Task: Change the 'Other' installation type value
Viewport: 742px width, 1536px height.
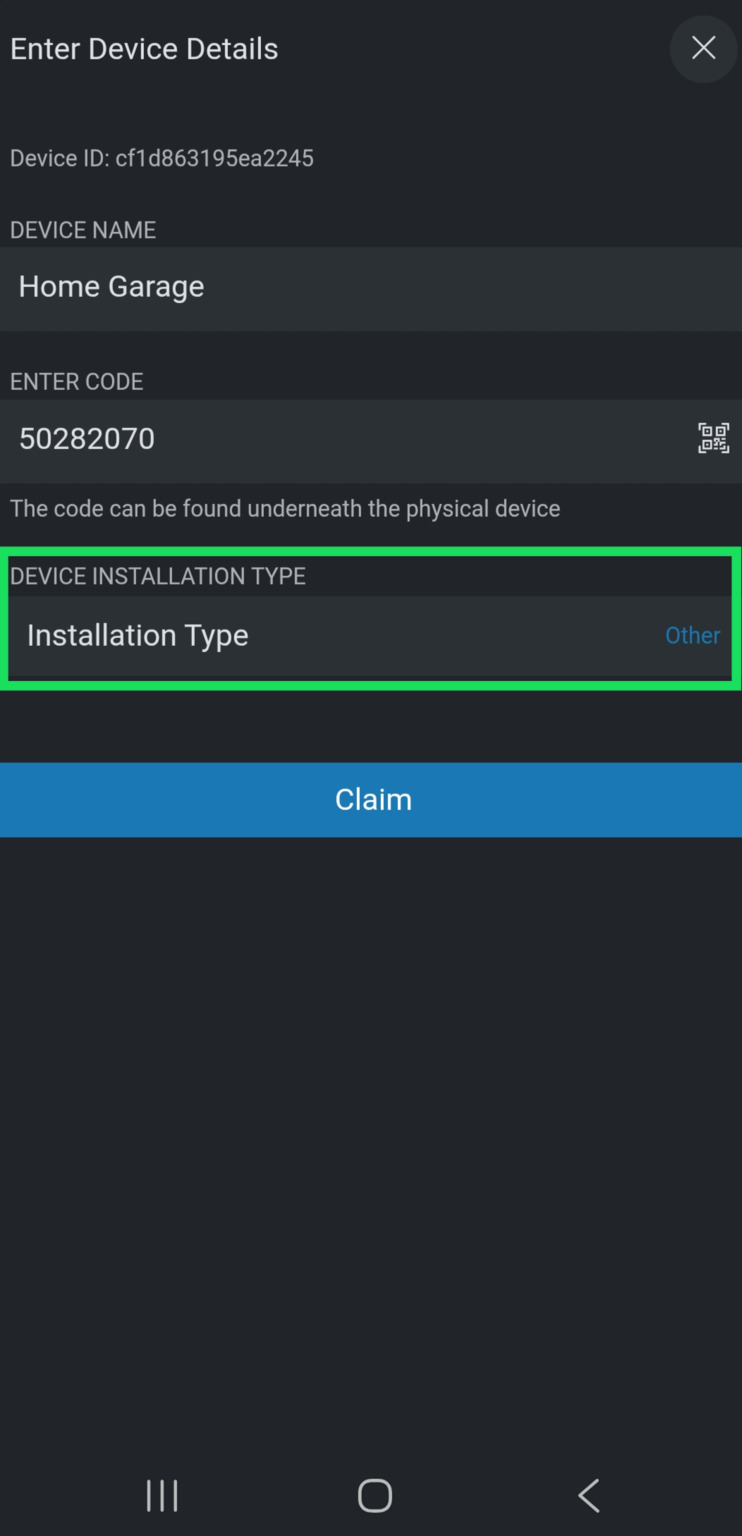Action: point(692,636)
